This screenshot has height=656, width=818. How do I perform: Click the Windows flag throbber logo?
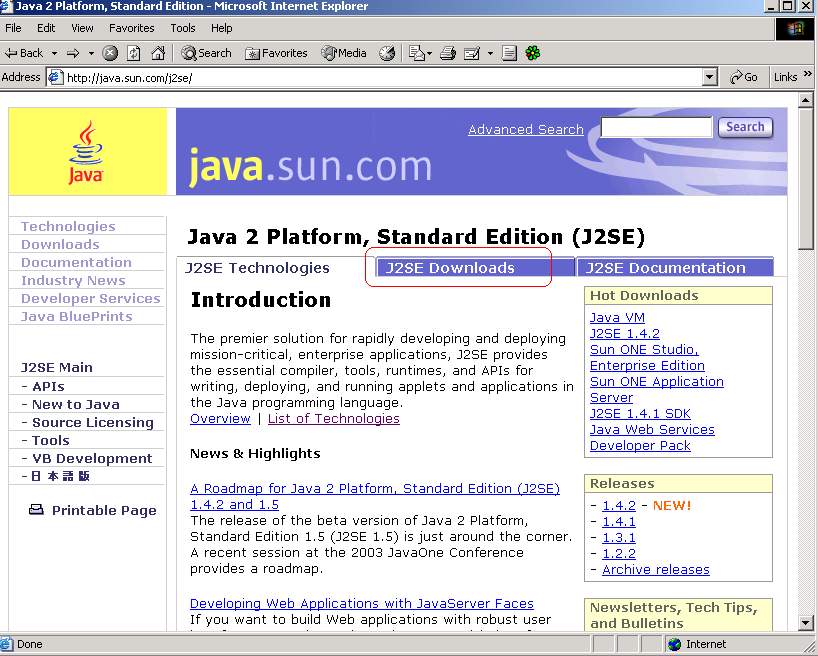pyautogui.click(x=795, y=29)
